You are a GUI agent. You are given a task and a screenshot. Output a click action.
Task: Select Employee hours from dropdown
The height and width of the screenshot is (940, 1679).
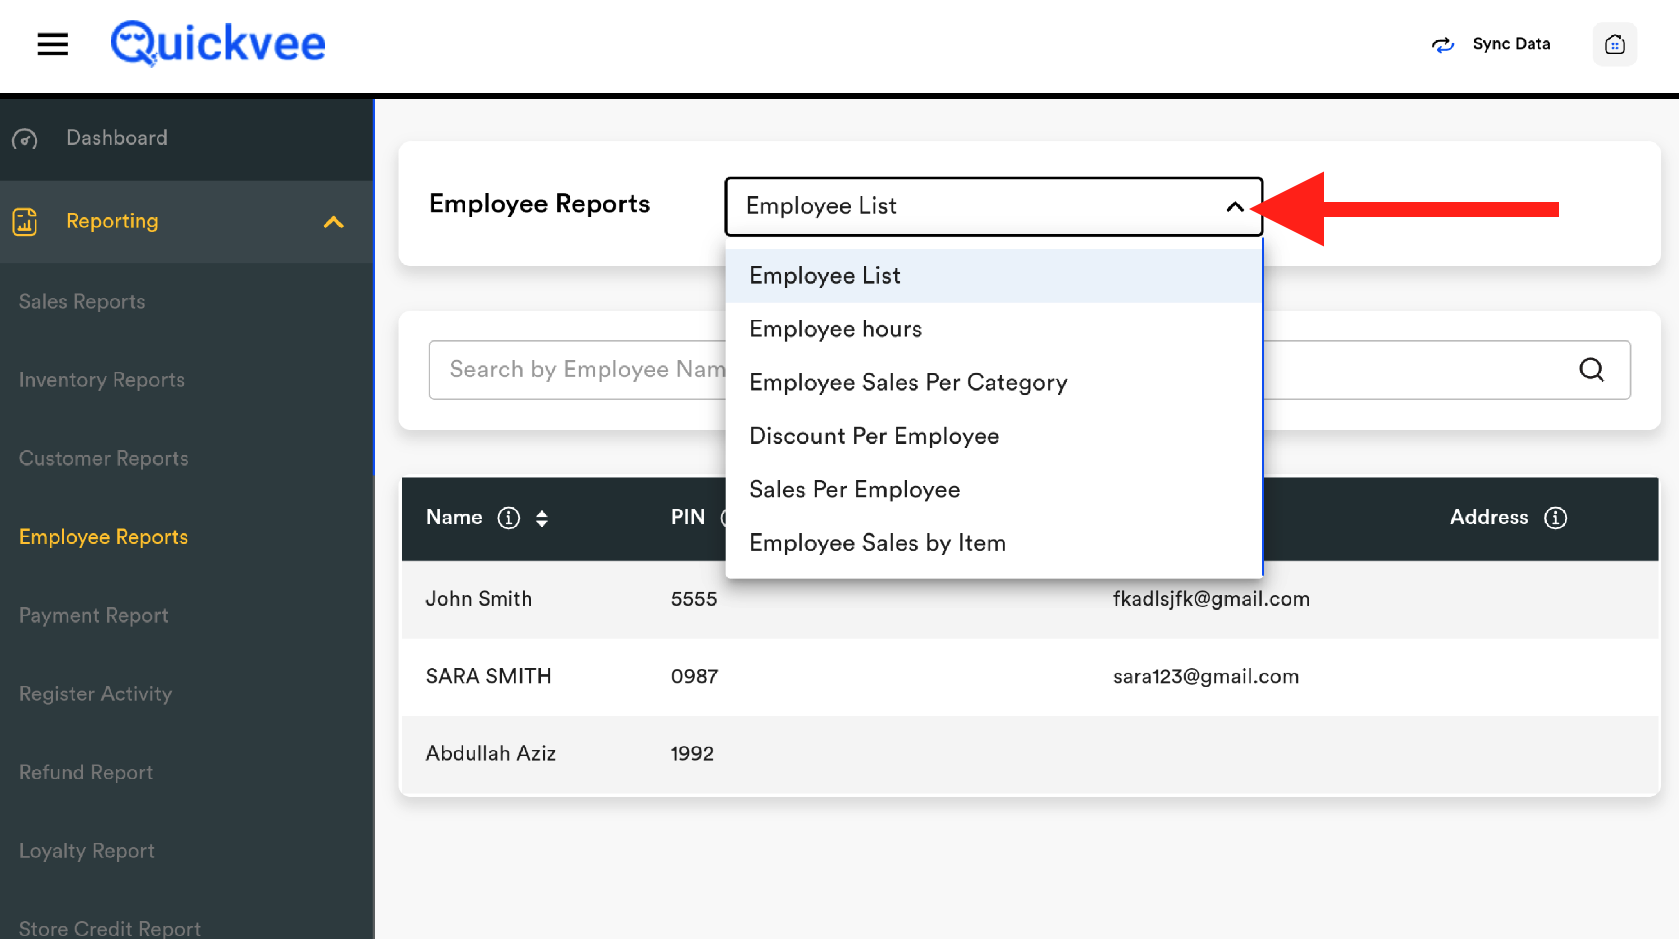[835, 329]
